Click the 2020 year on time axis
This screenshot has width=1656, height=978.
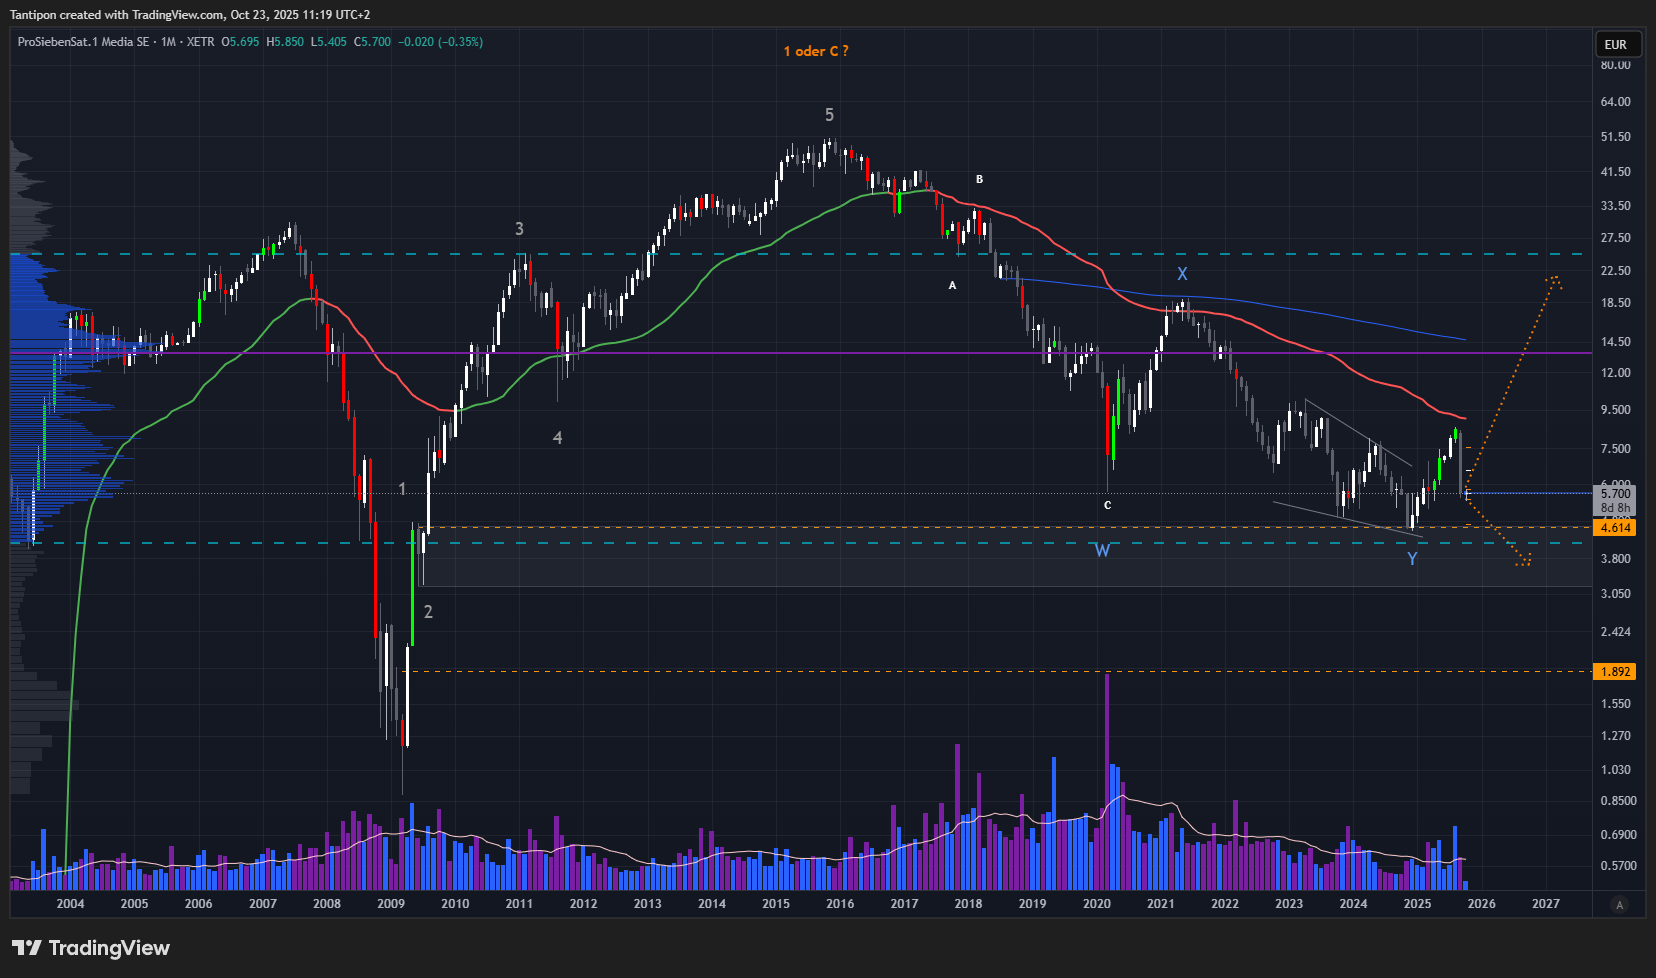(1096, 904)
